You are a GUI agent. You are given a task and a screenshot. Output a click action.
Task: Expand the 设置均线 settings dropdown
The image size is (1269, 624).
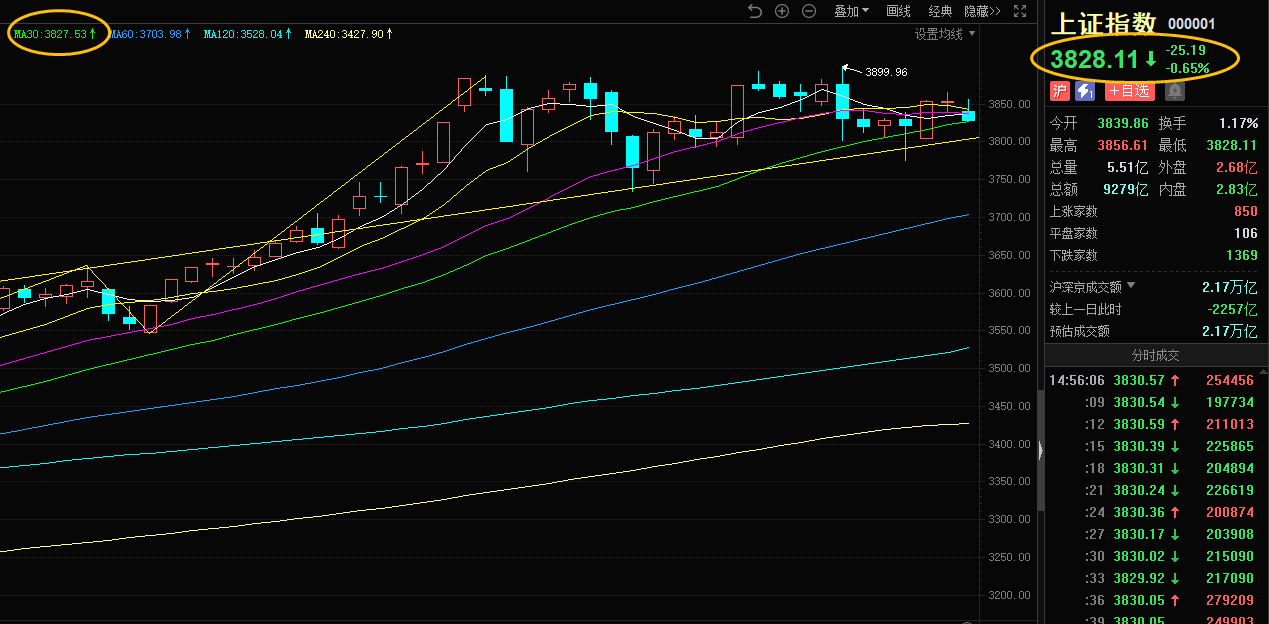(944, 34)
